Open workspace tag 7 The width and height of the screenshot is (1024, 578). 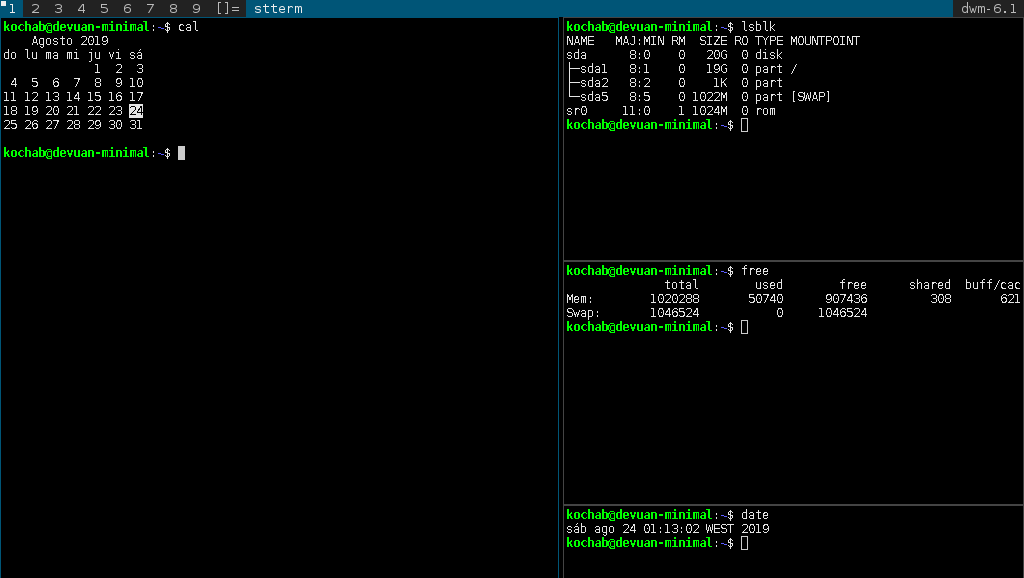coord(150,8)
